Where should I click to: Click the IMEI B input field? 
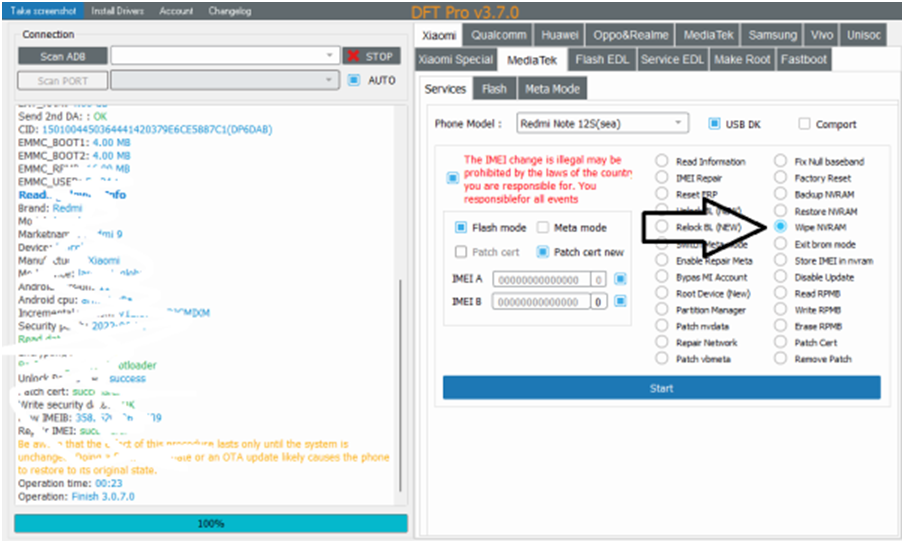pos(541,301)
